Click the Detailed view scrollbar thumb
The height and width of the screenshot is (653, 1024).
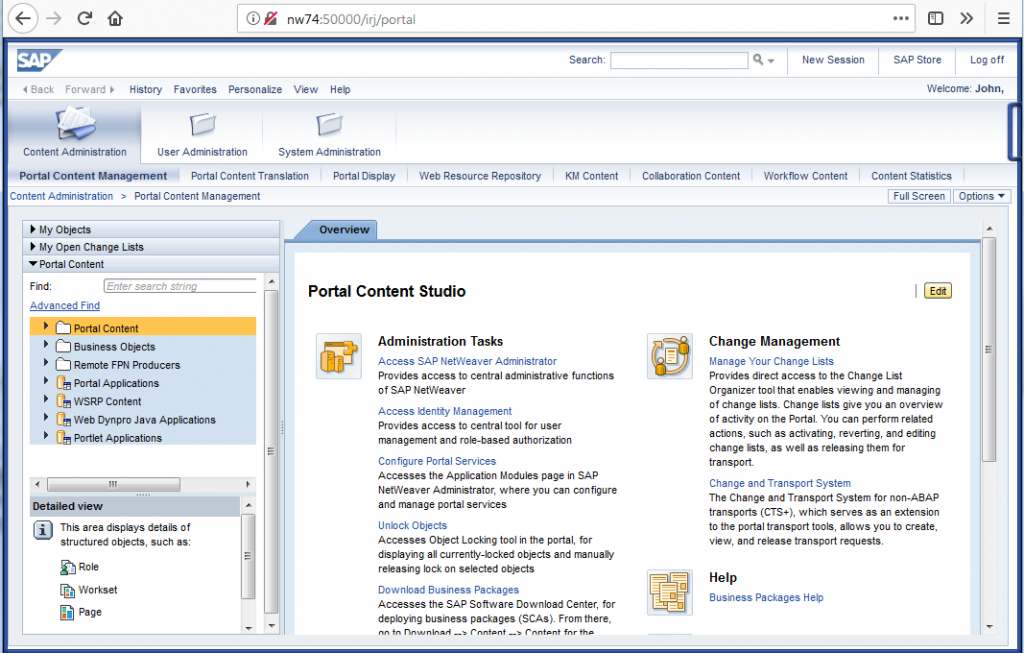pyautogui.click(x=248, y=556)
